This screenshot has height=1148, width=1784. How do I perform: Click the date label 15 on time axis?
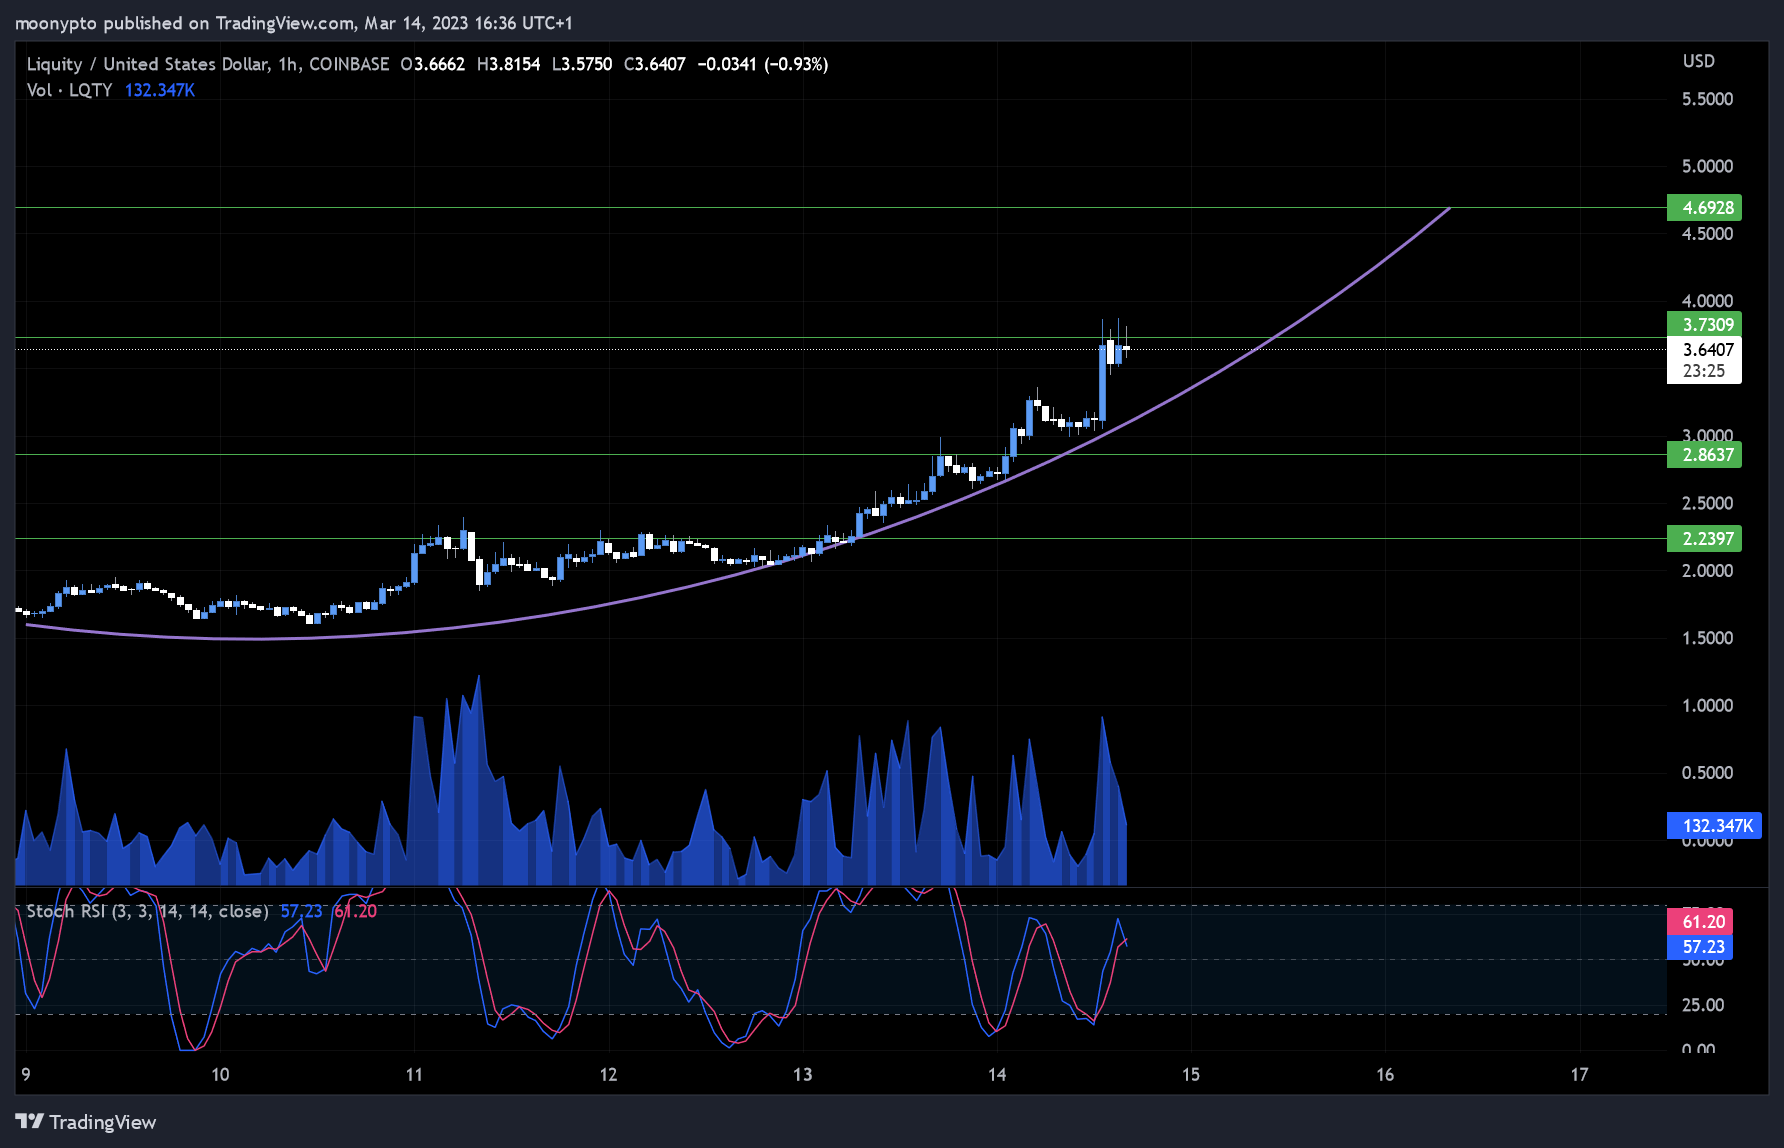point(1191,1075)
